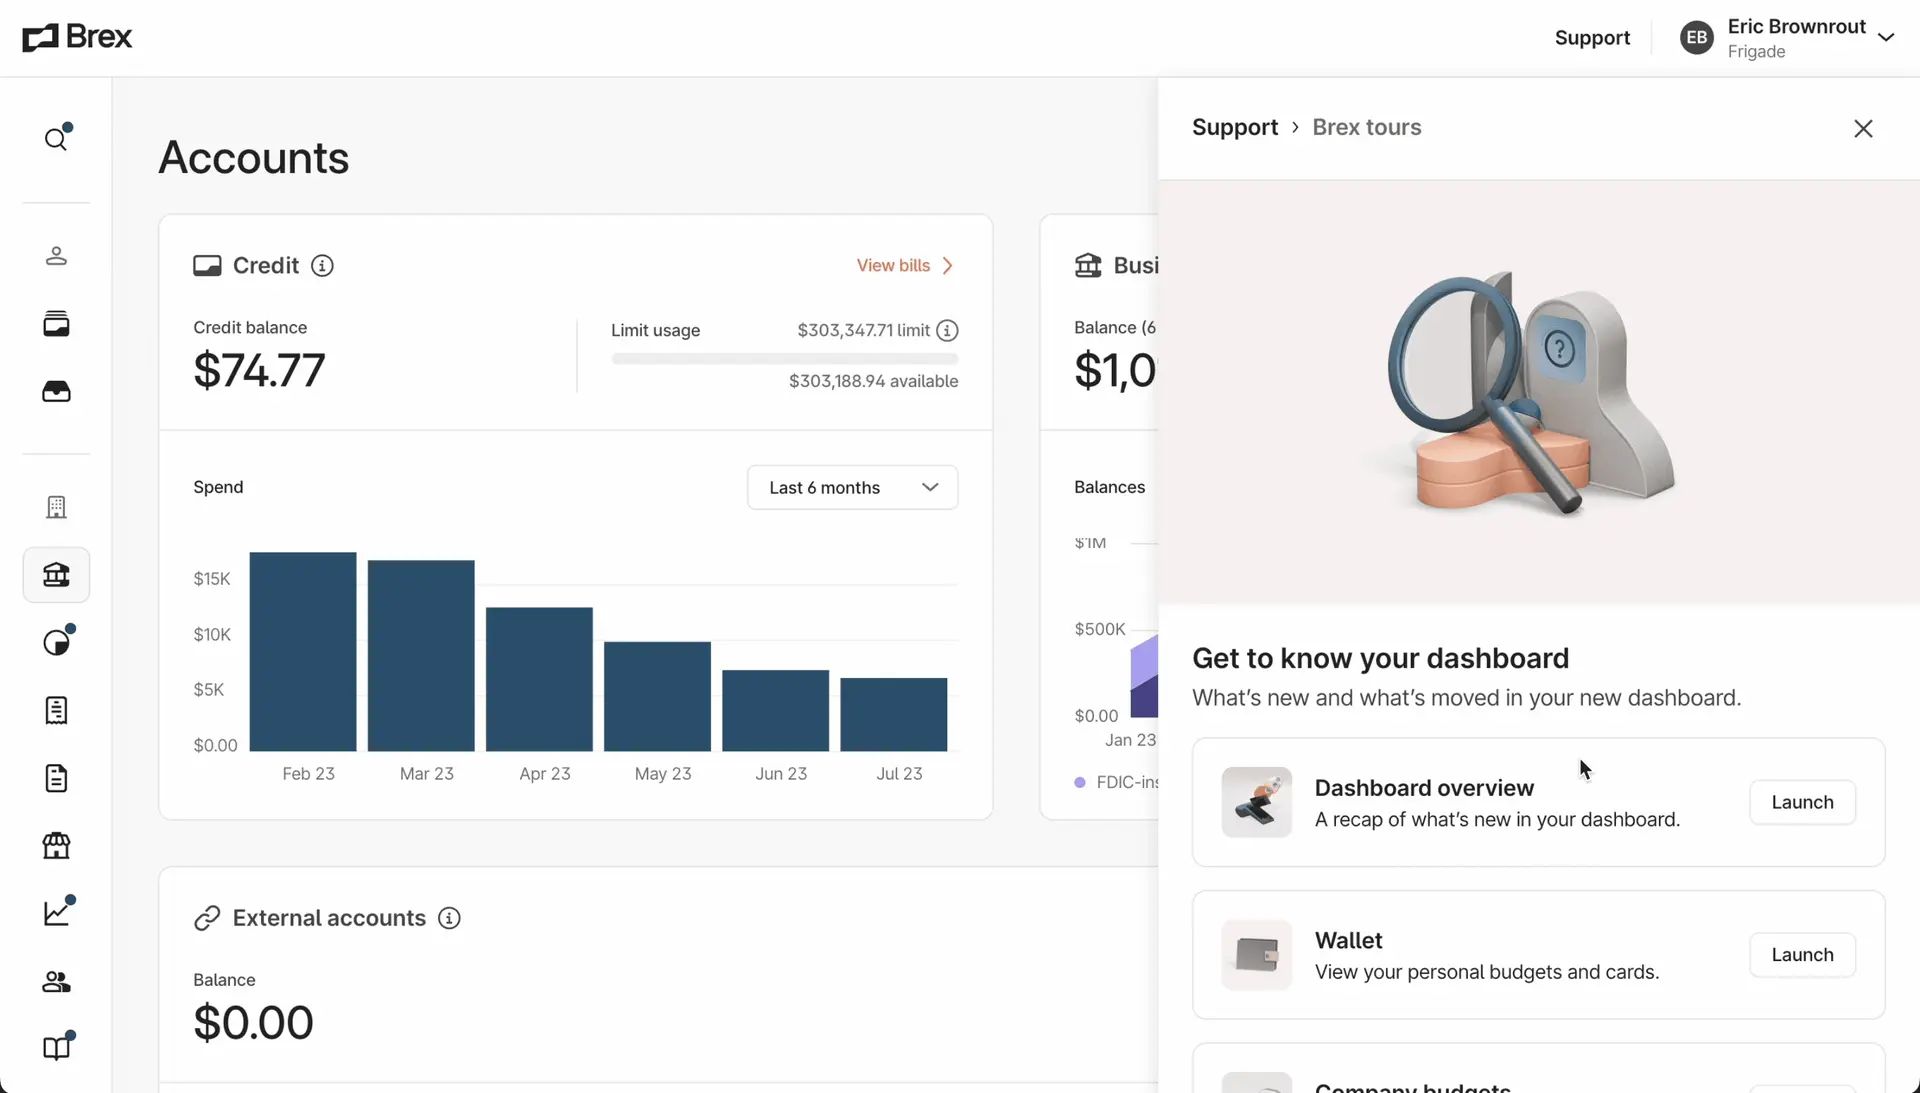This screenshot has width=1920, height=1093.
Task: Click the Credit info icon
Action: click(x=322, y=266)
